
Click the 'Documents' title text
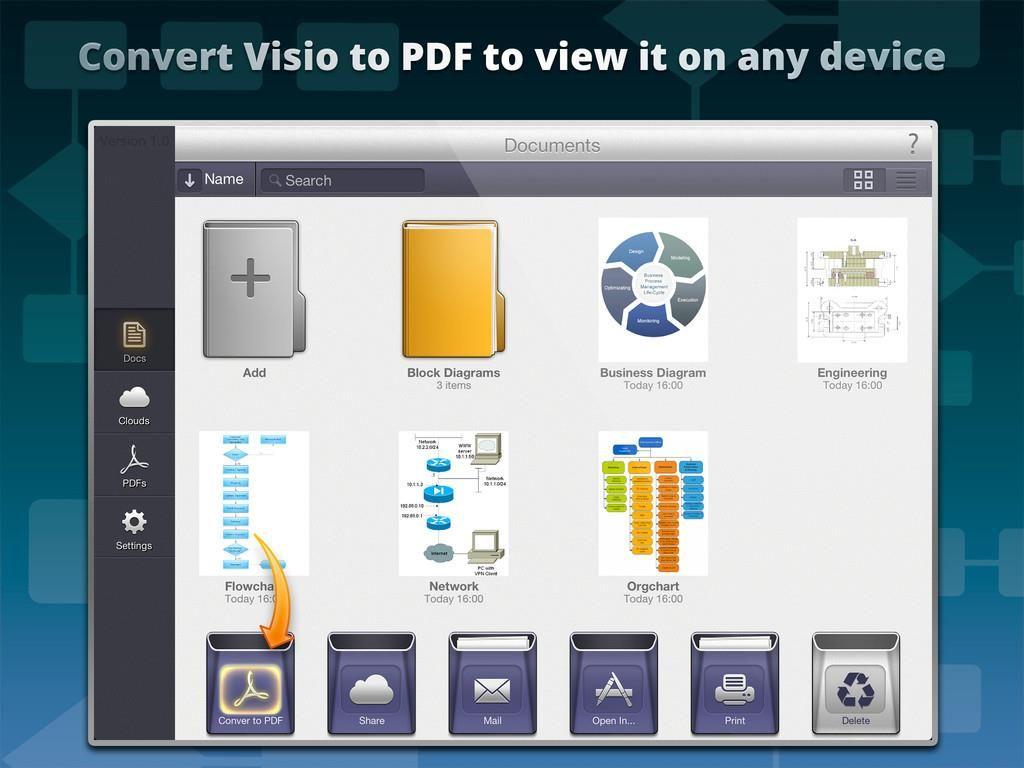(552, 145)
